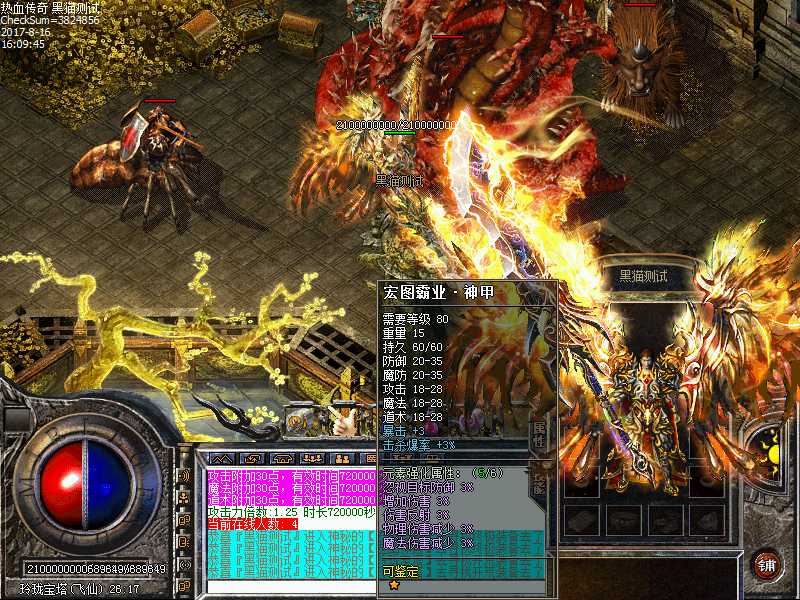Select the first slot in bottom equipment row
The image size is (800, 600).
click(582, 520)
